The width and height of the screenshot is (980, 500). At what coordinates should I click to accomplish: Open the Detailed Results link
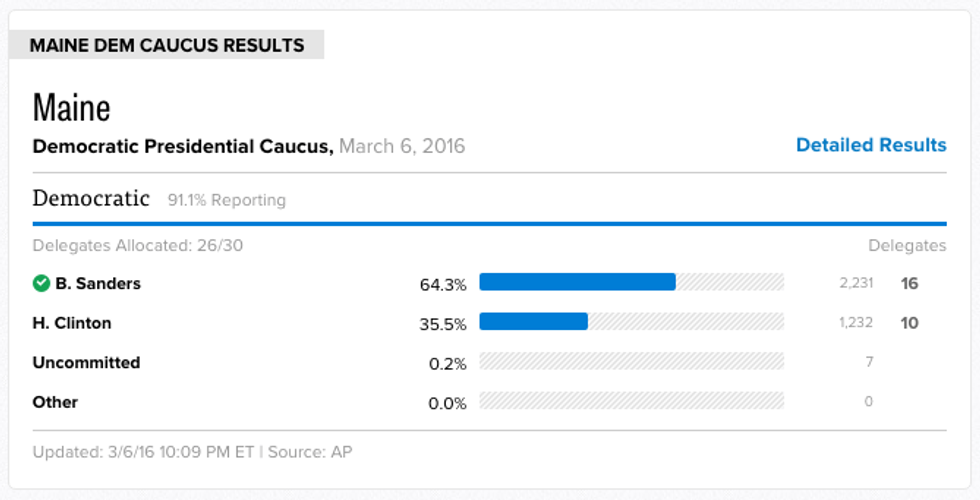[x=870, y=145]
